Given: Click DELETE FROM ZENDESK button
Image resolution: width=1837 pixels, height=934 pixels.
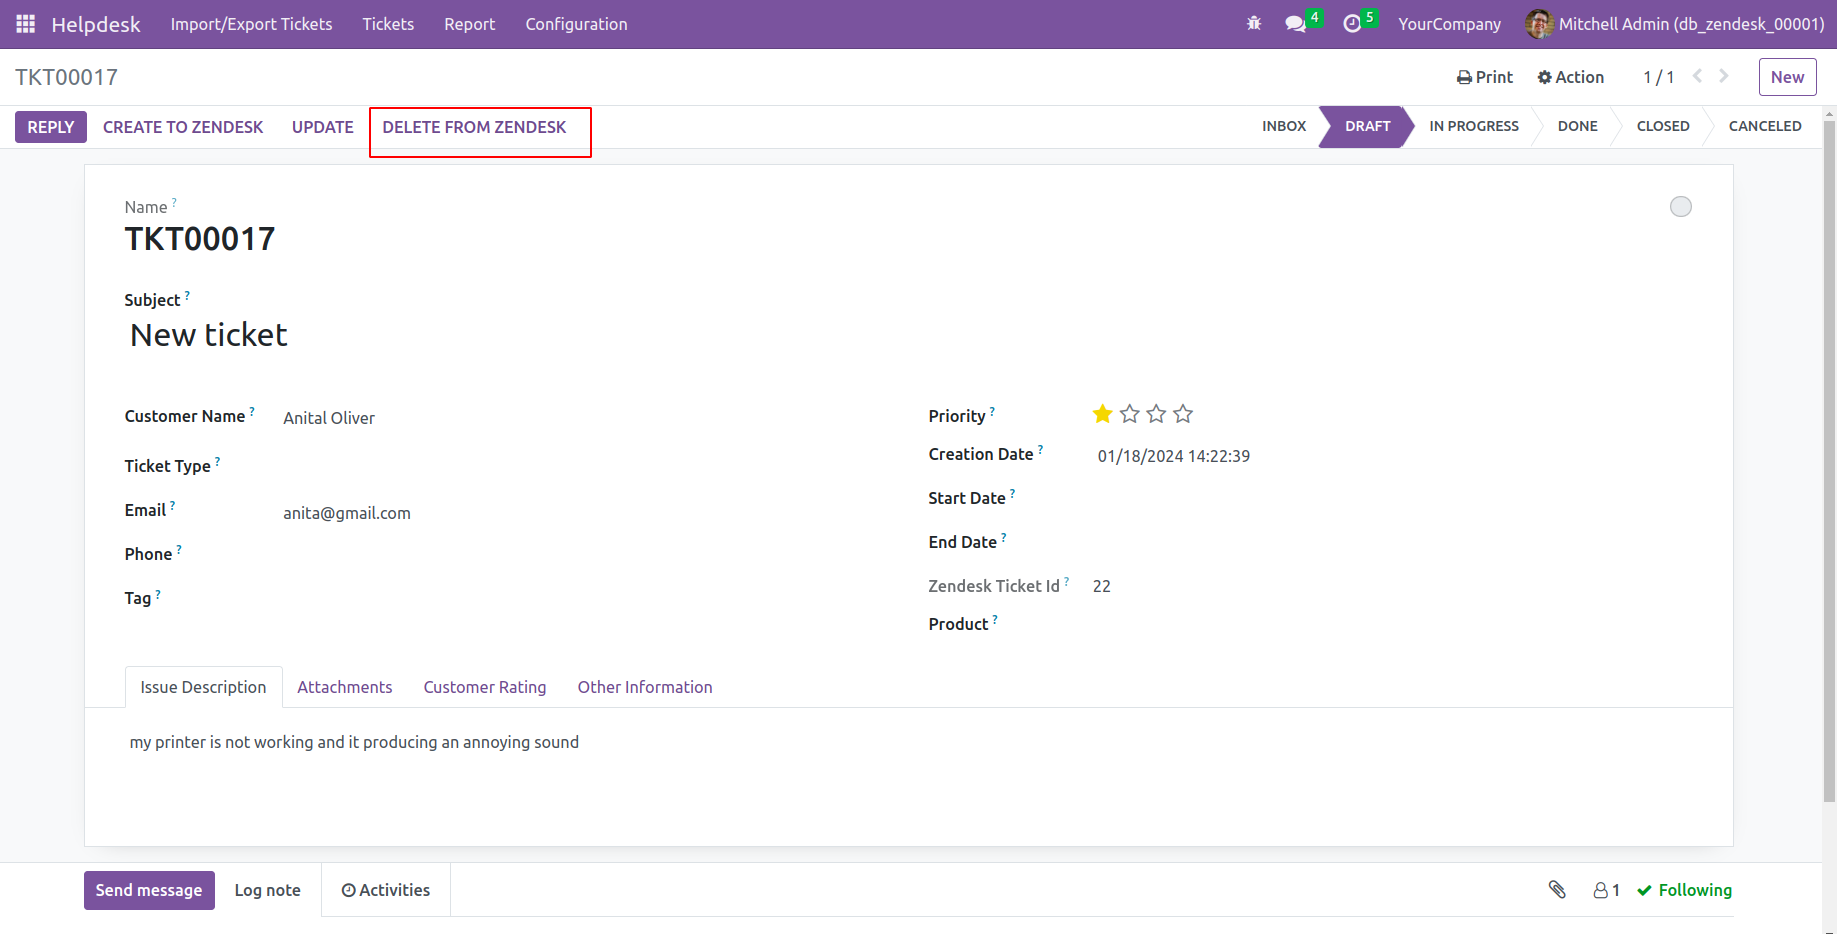Looking at the screenshot, I should click(474, 127).
